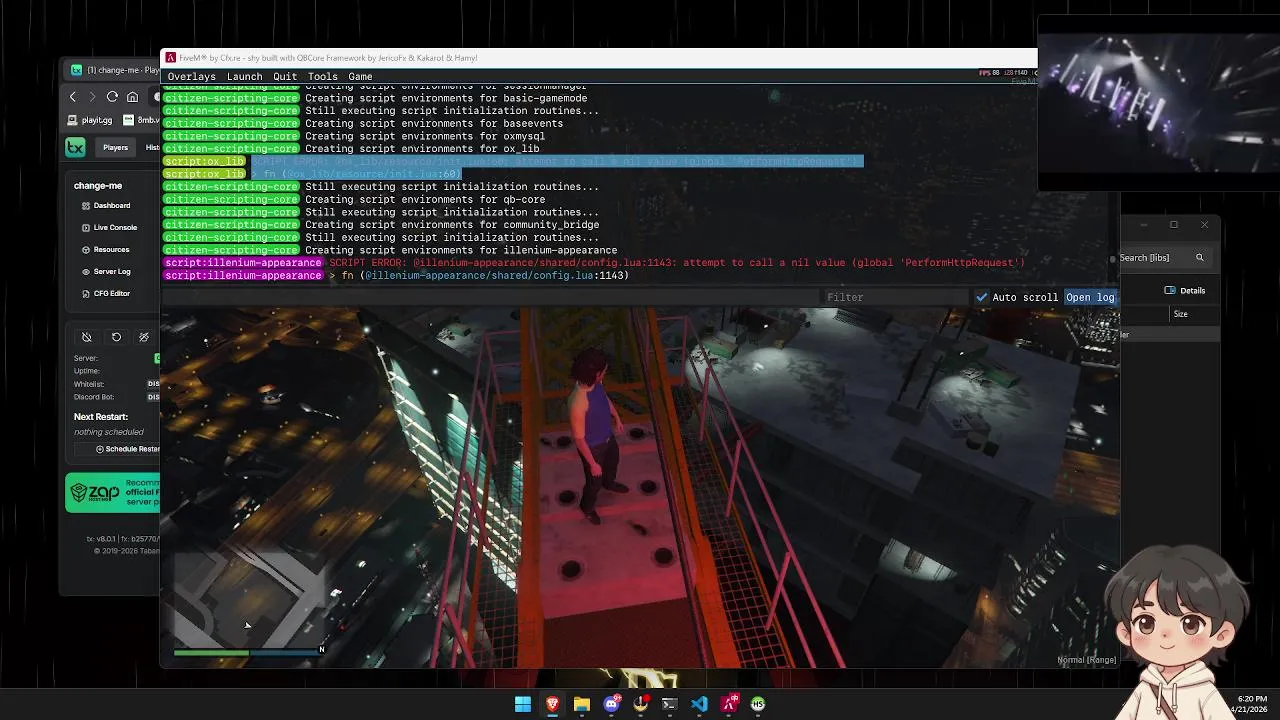The image size is (1280, 720).
Task: Toggle the Details pane button
Action: [x=1185, y=291]
